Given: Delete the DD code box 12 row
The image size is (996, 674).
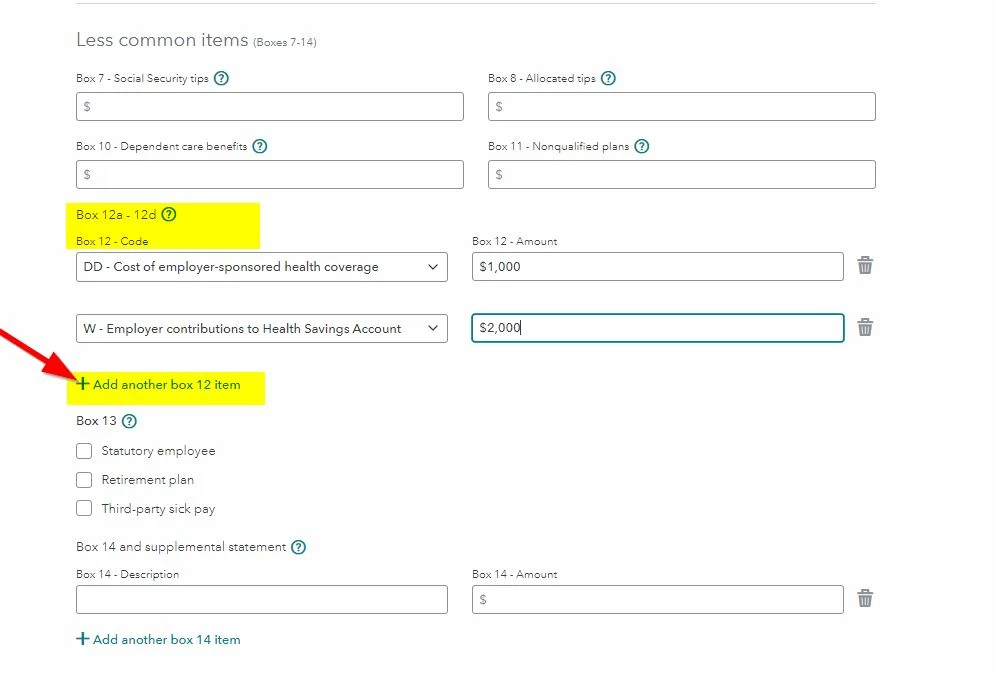Looking at the screenshot, I should click(865, 265).
